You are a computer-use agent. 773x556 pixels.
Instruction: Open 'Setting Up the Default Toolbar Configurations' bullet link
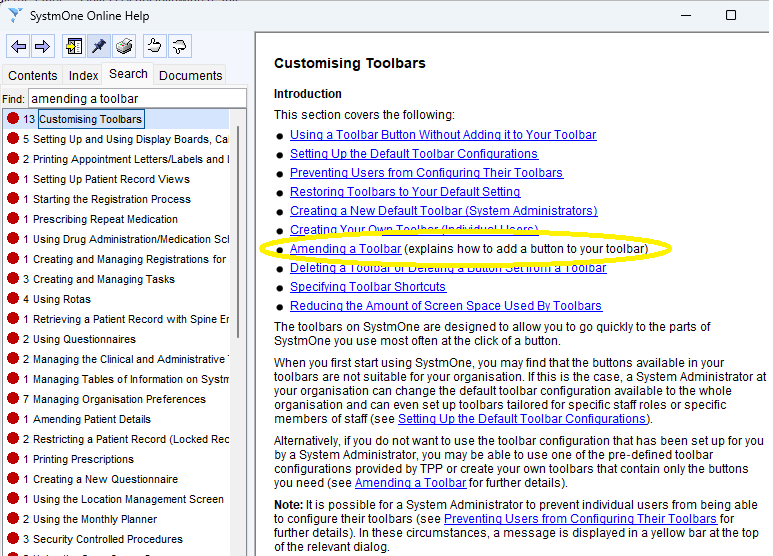pos(414,154)
